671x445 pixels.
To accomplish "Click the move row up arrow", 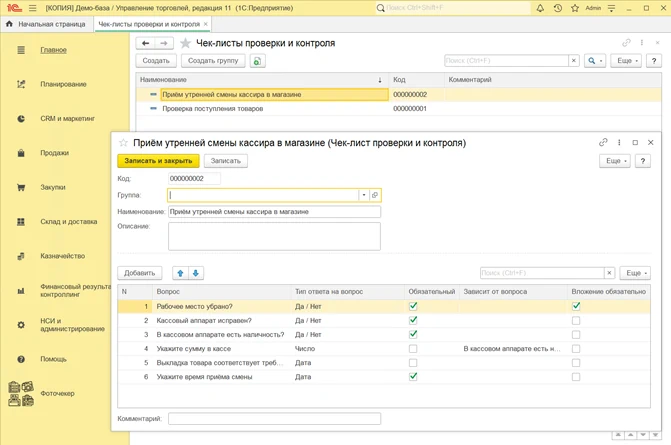I will click(x=181, y=273).
